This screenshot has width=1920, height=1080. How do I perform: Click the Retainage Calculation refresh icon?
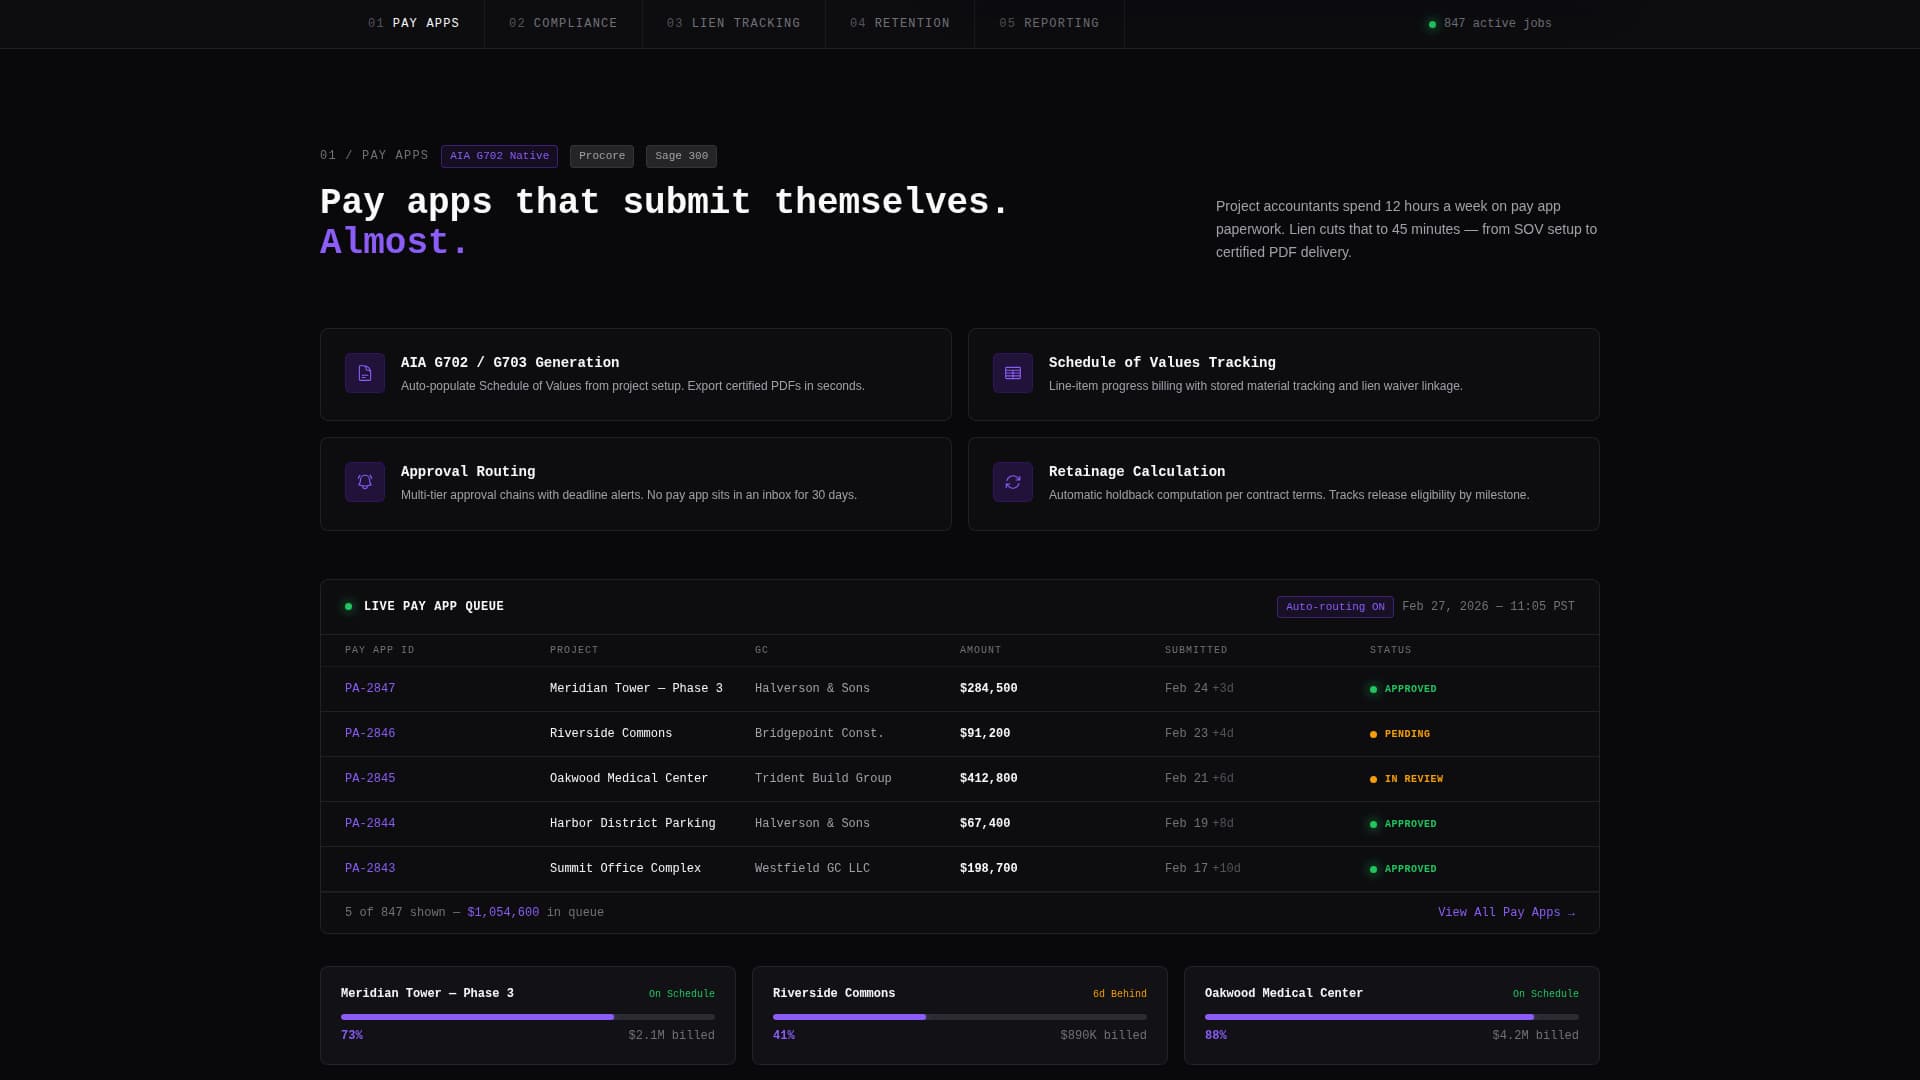click(x=1013, y=482)
